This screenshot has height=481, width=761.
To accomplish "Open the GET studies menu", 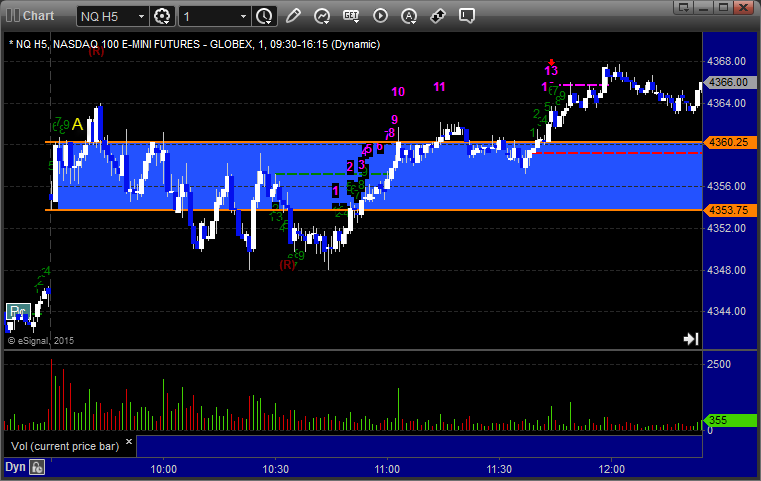I will (x=351, y=16).
